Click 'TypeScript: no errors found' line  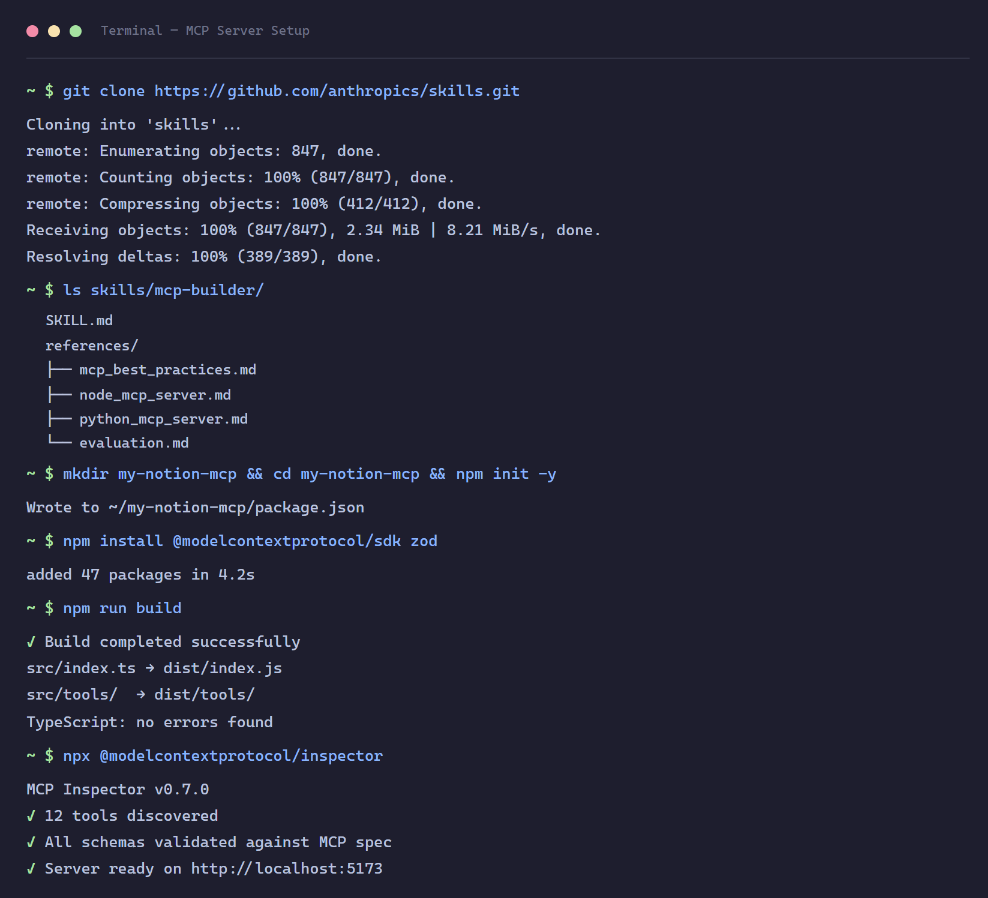[149, 722]
